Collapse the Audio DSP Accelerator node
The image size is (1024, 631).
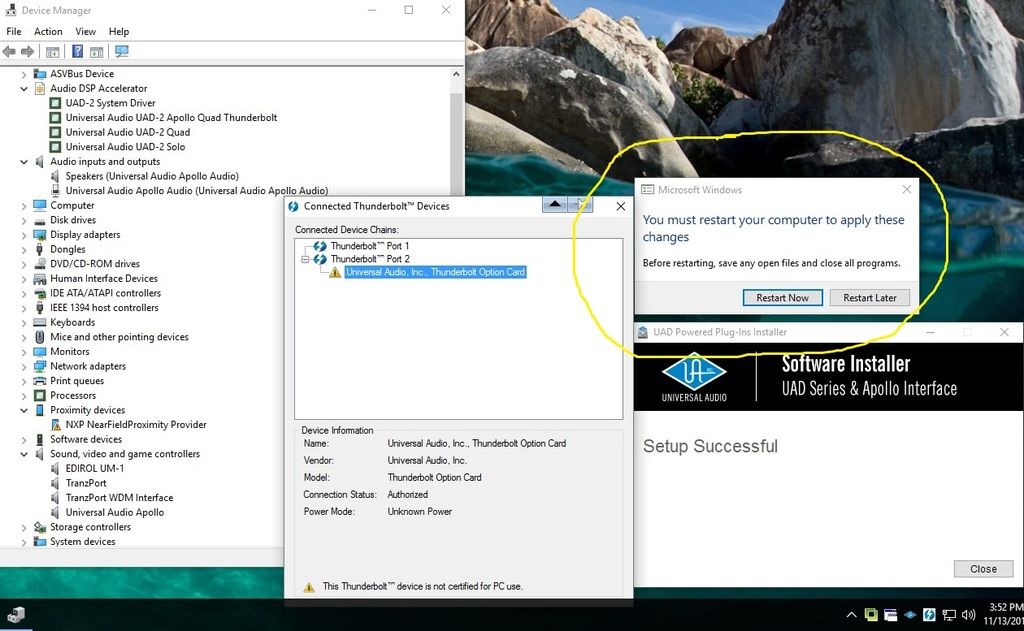[25, 89]
